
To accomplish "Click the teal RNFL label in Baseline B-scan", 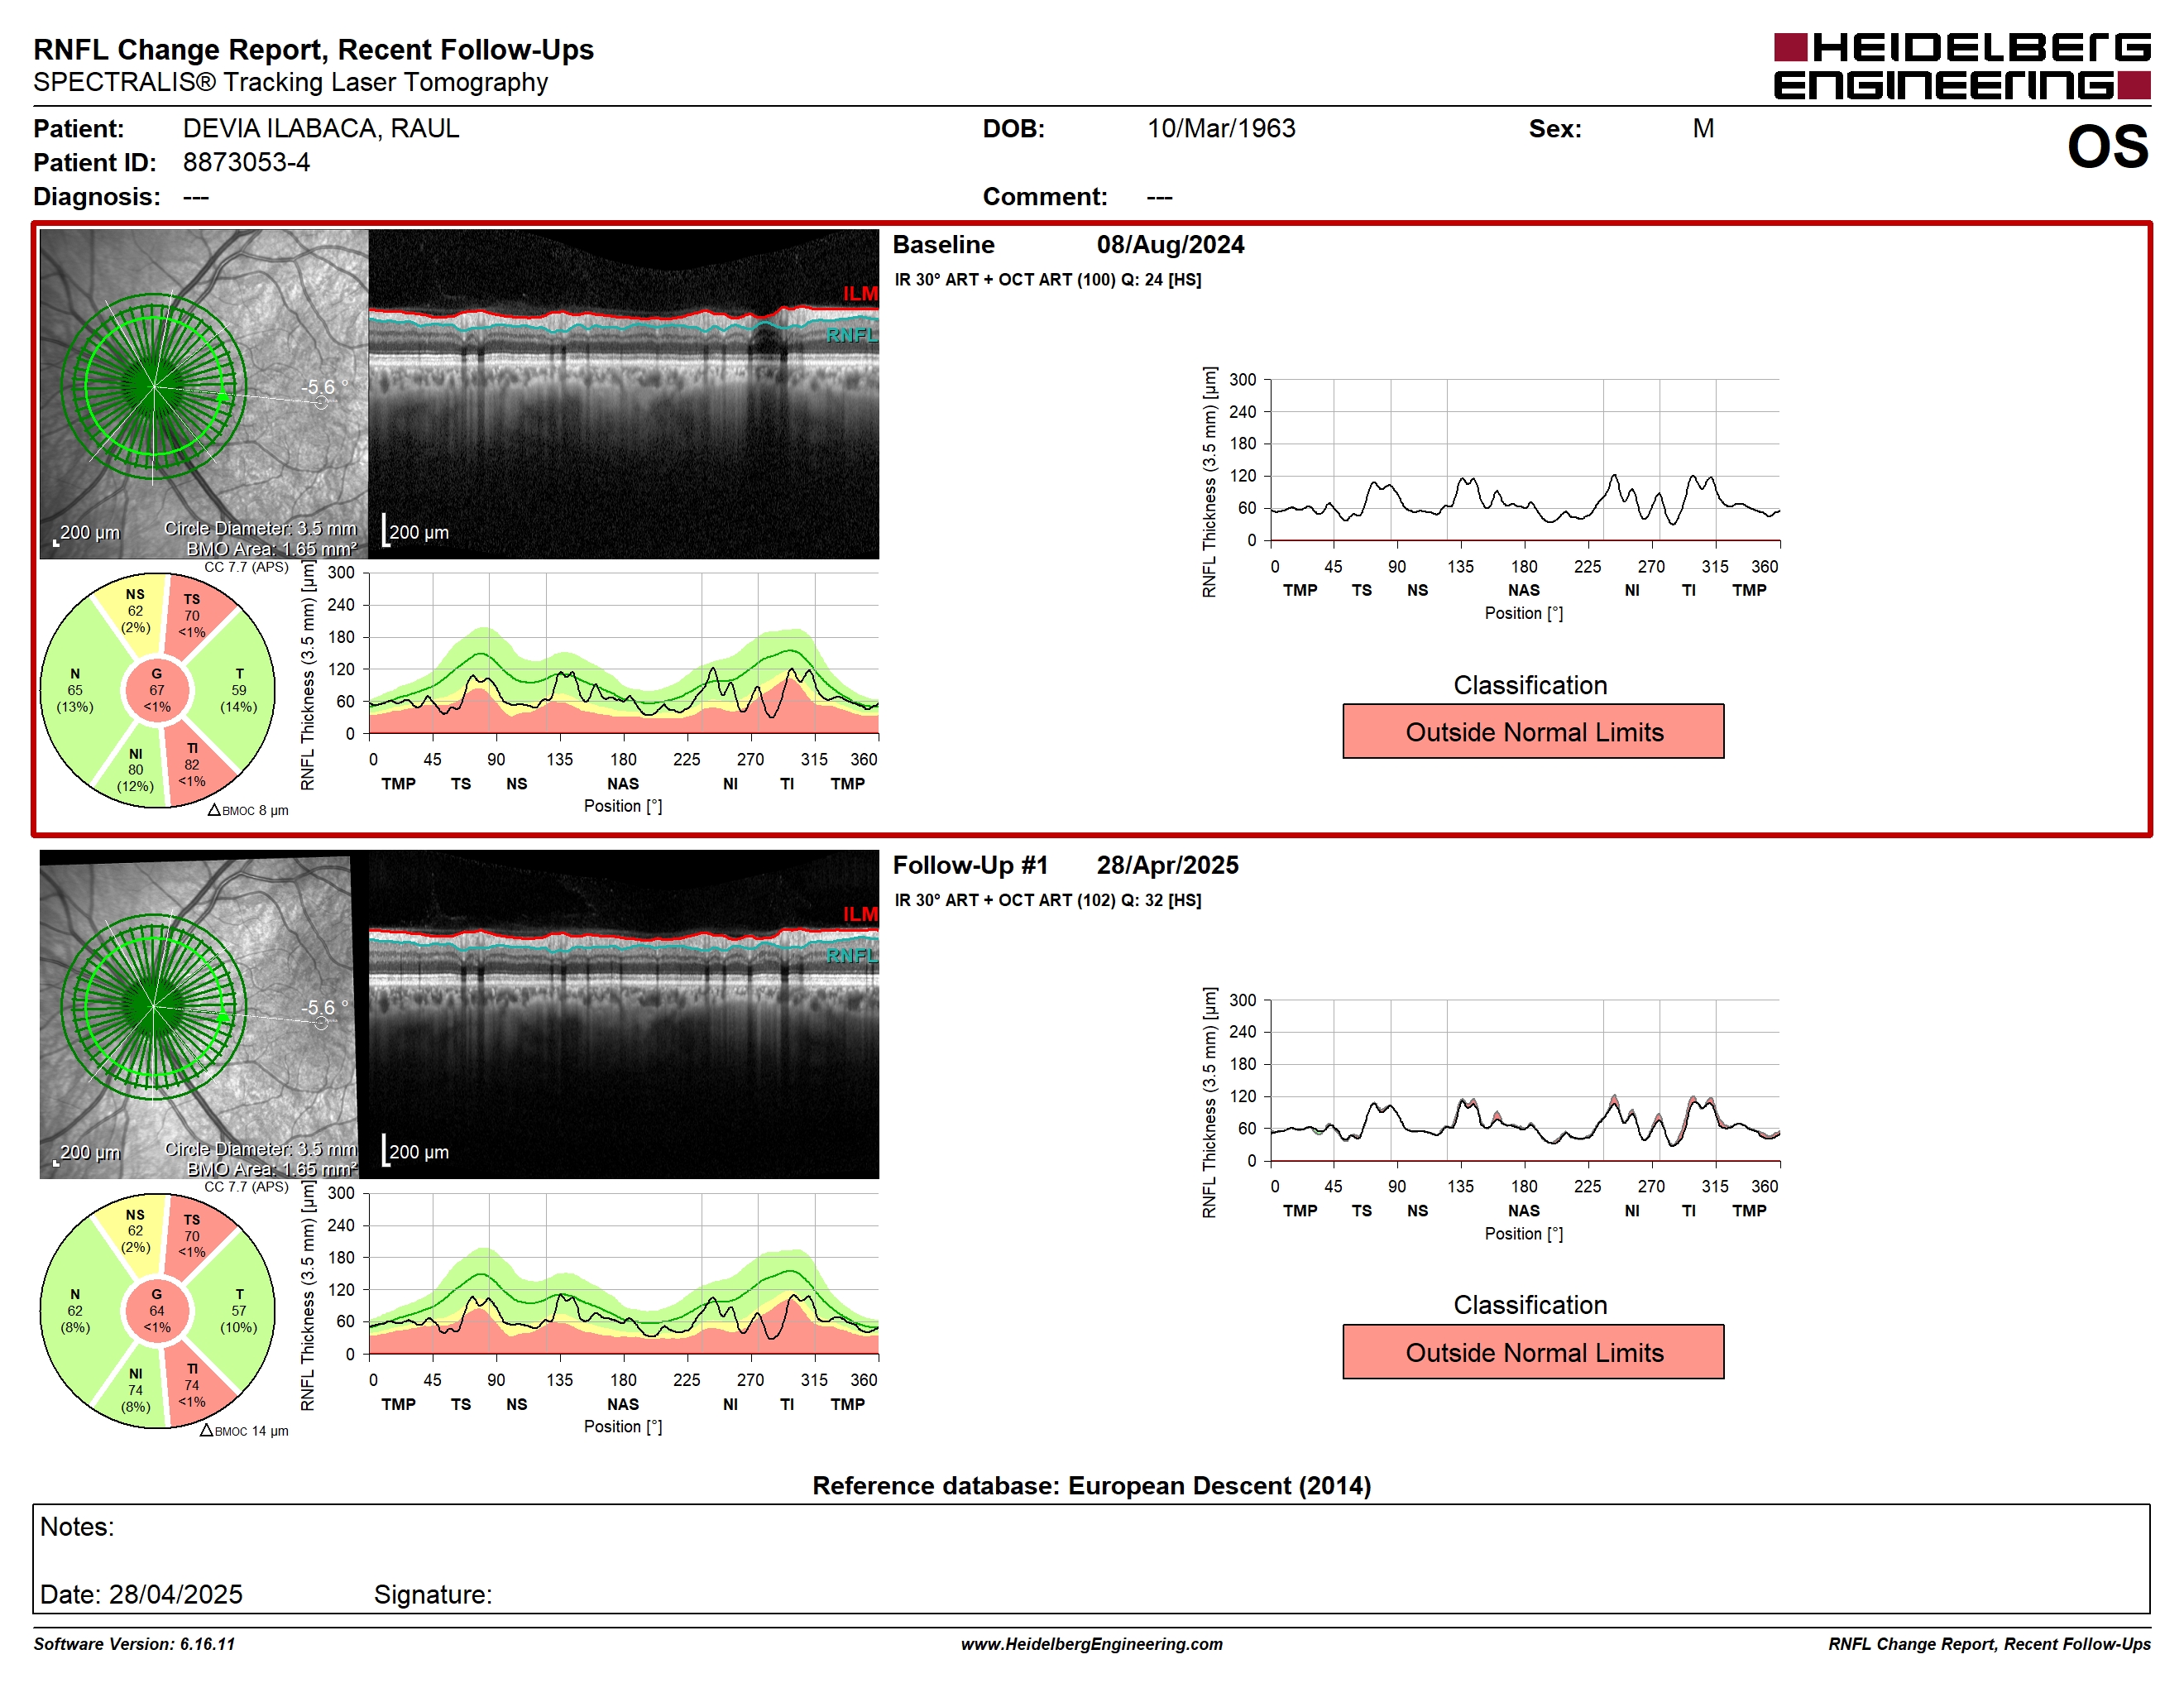I will pyautogui.click(x=852, y=335).
